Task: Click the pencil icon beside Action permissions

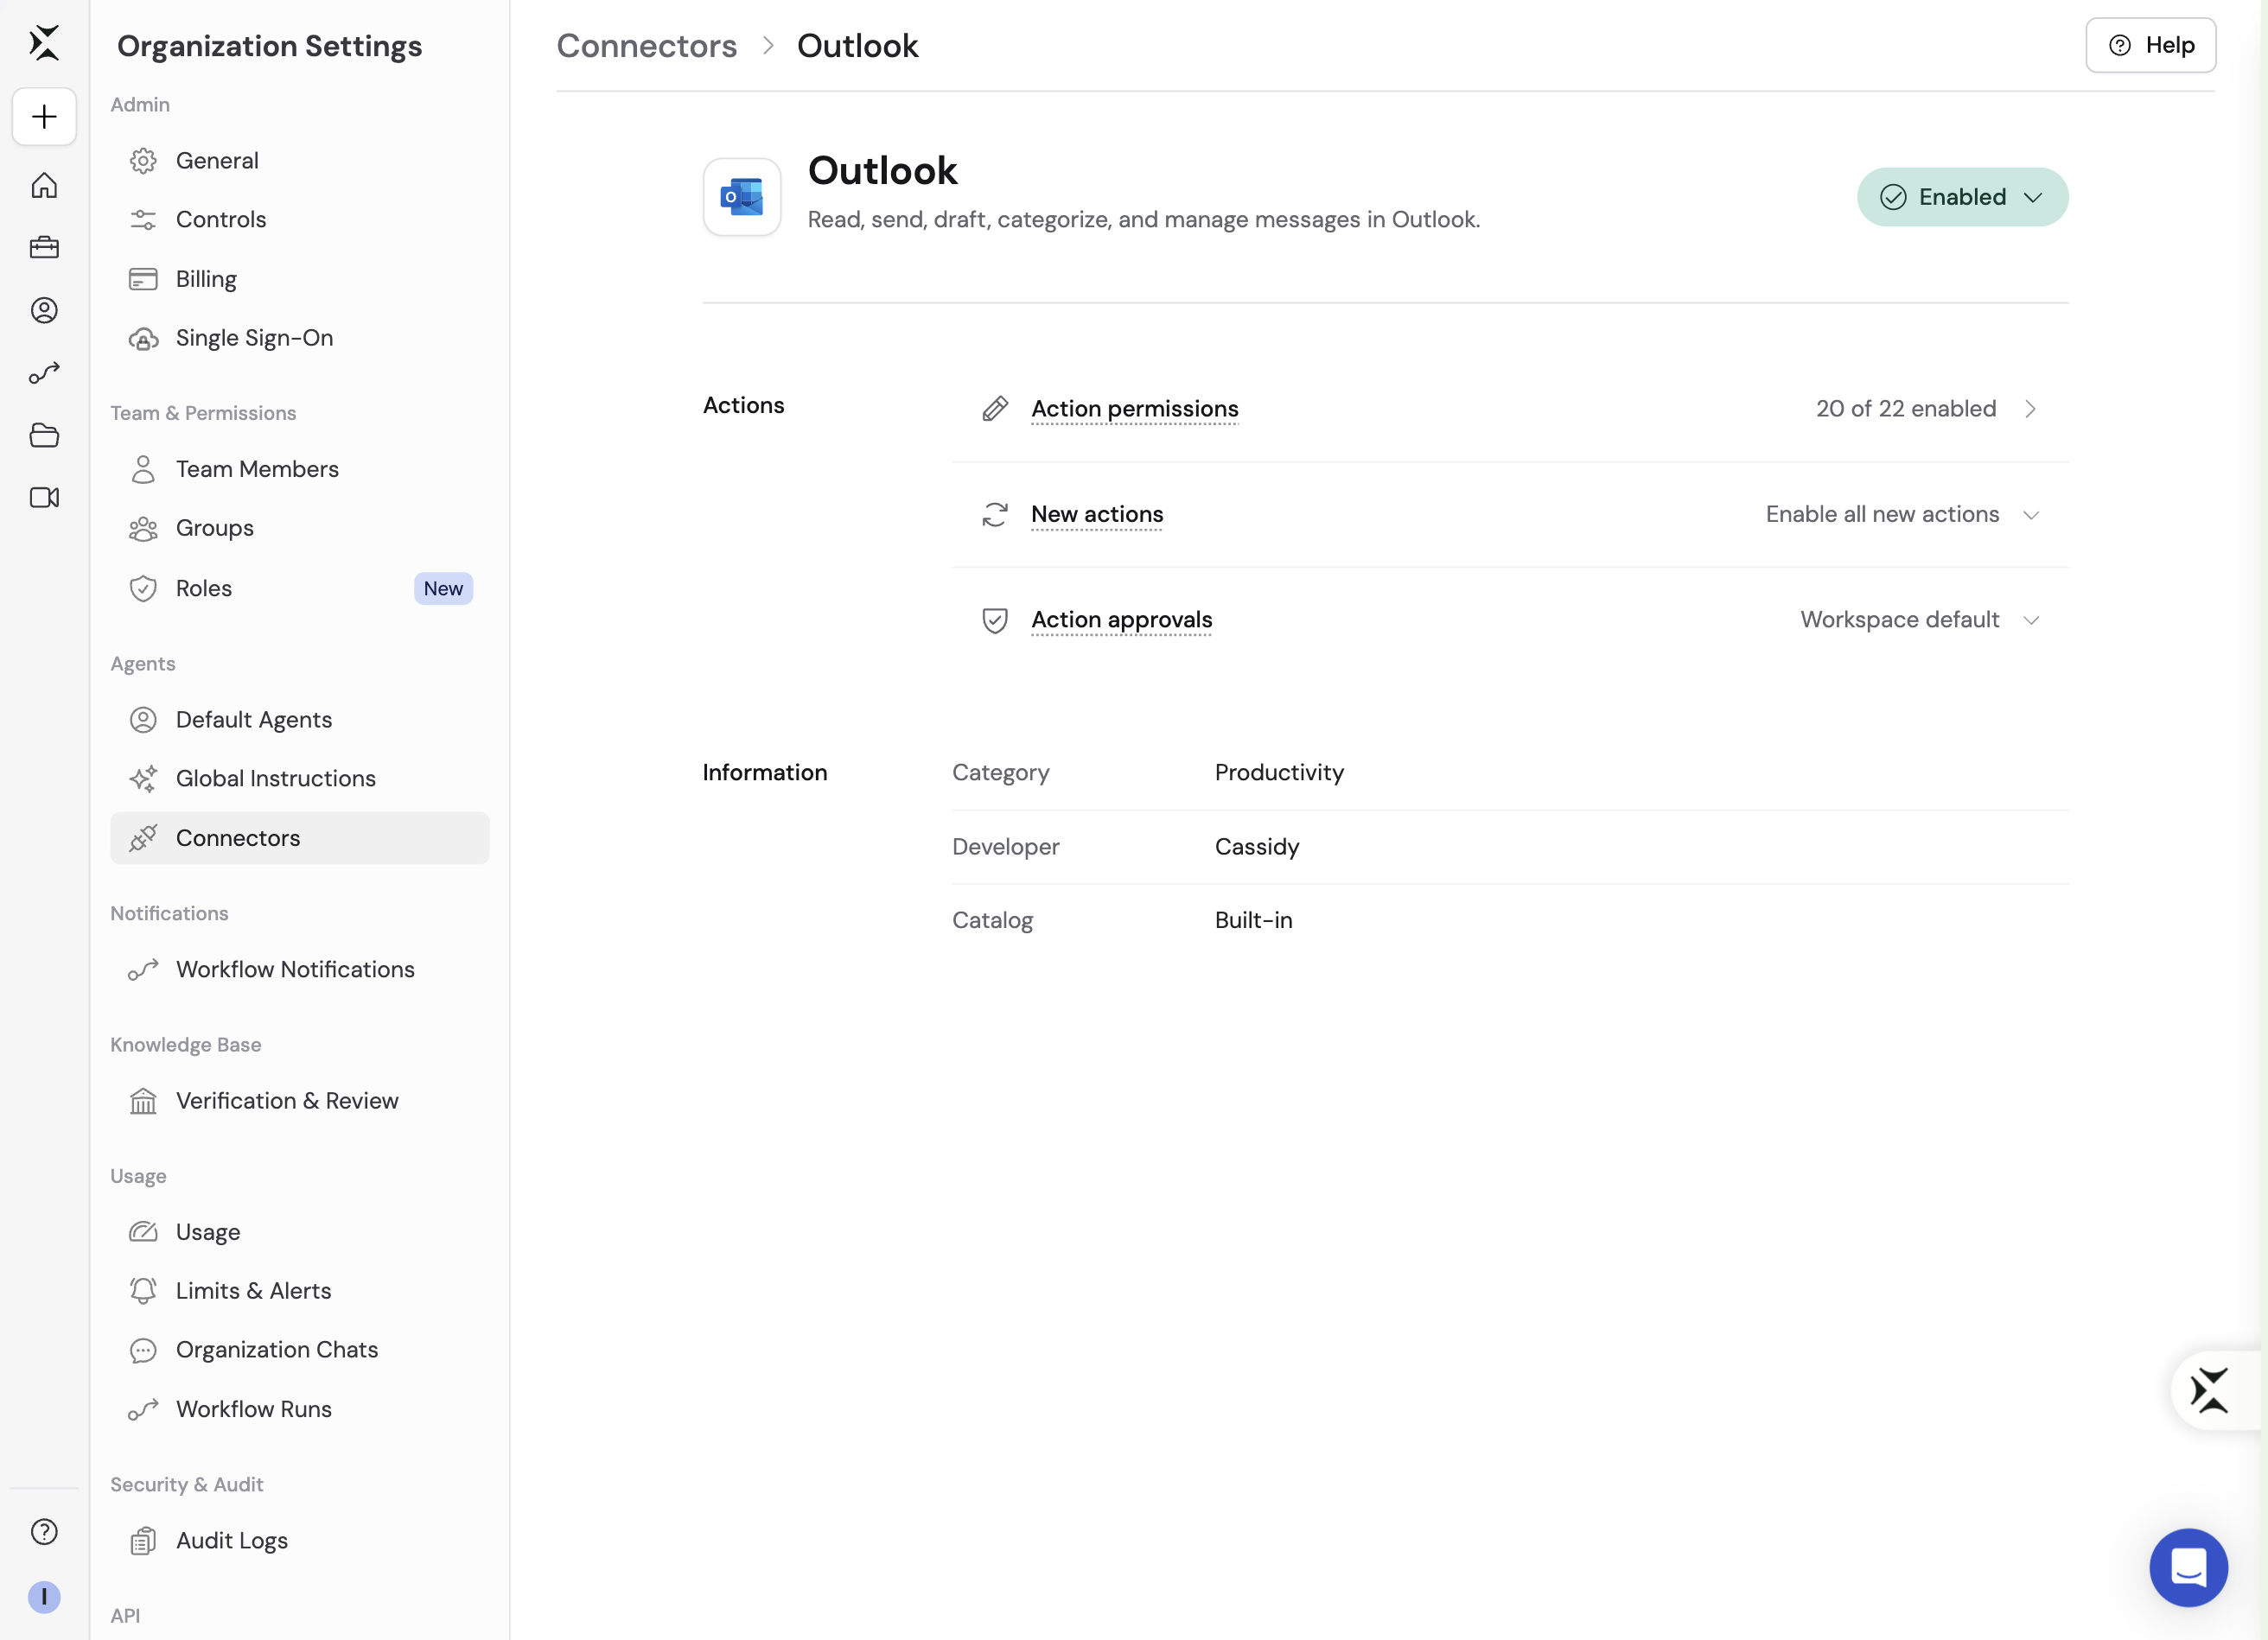Action: click(995, 409)
